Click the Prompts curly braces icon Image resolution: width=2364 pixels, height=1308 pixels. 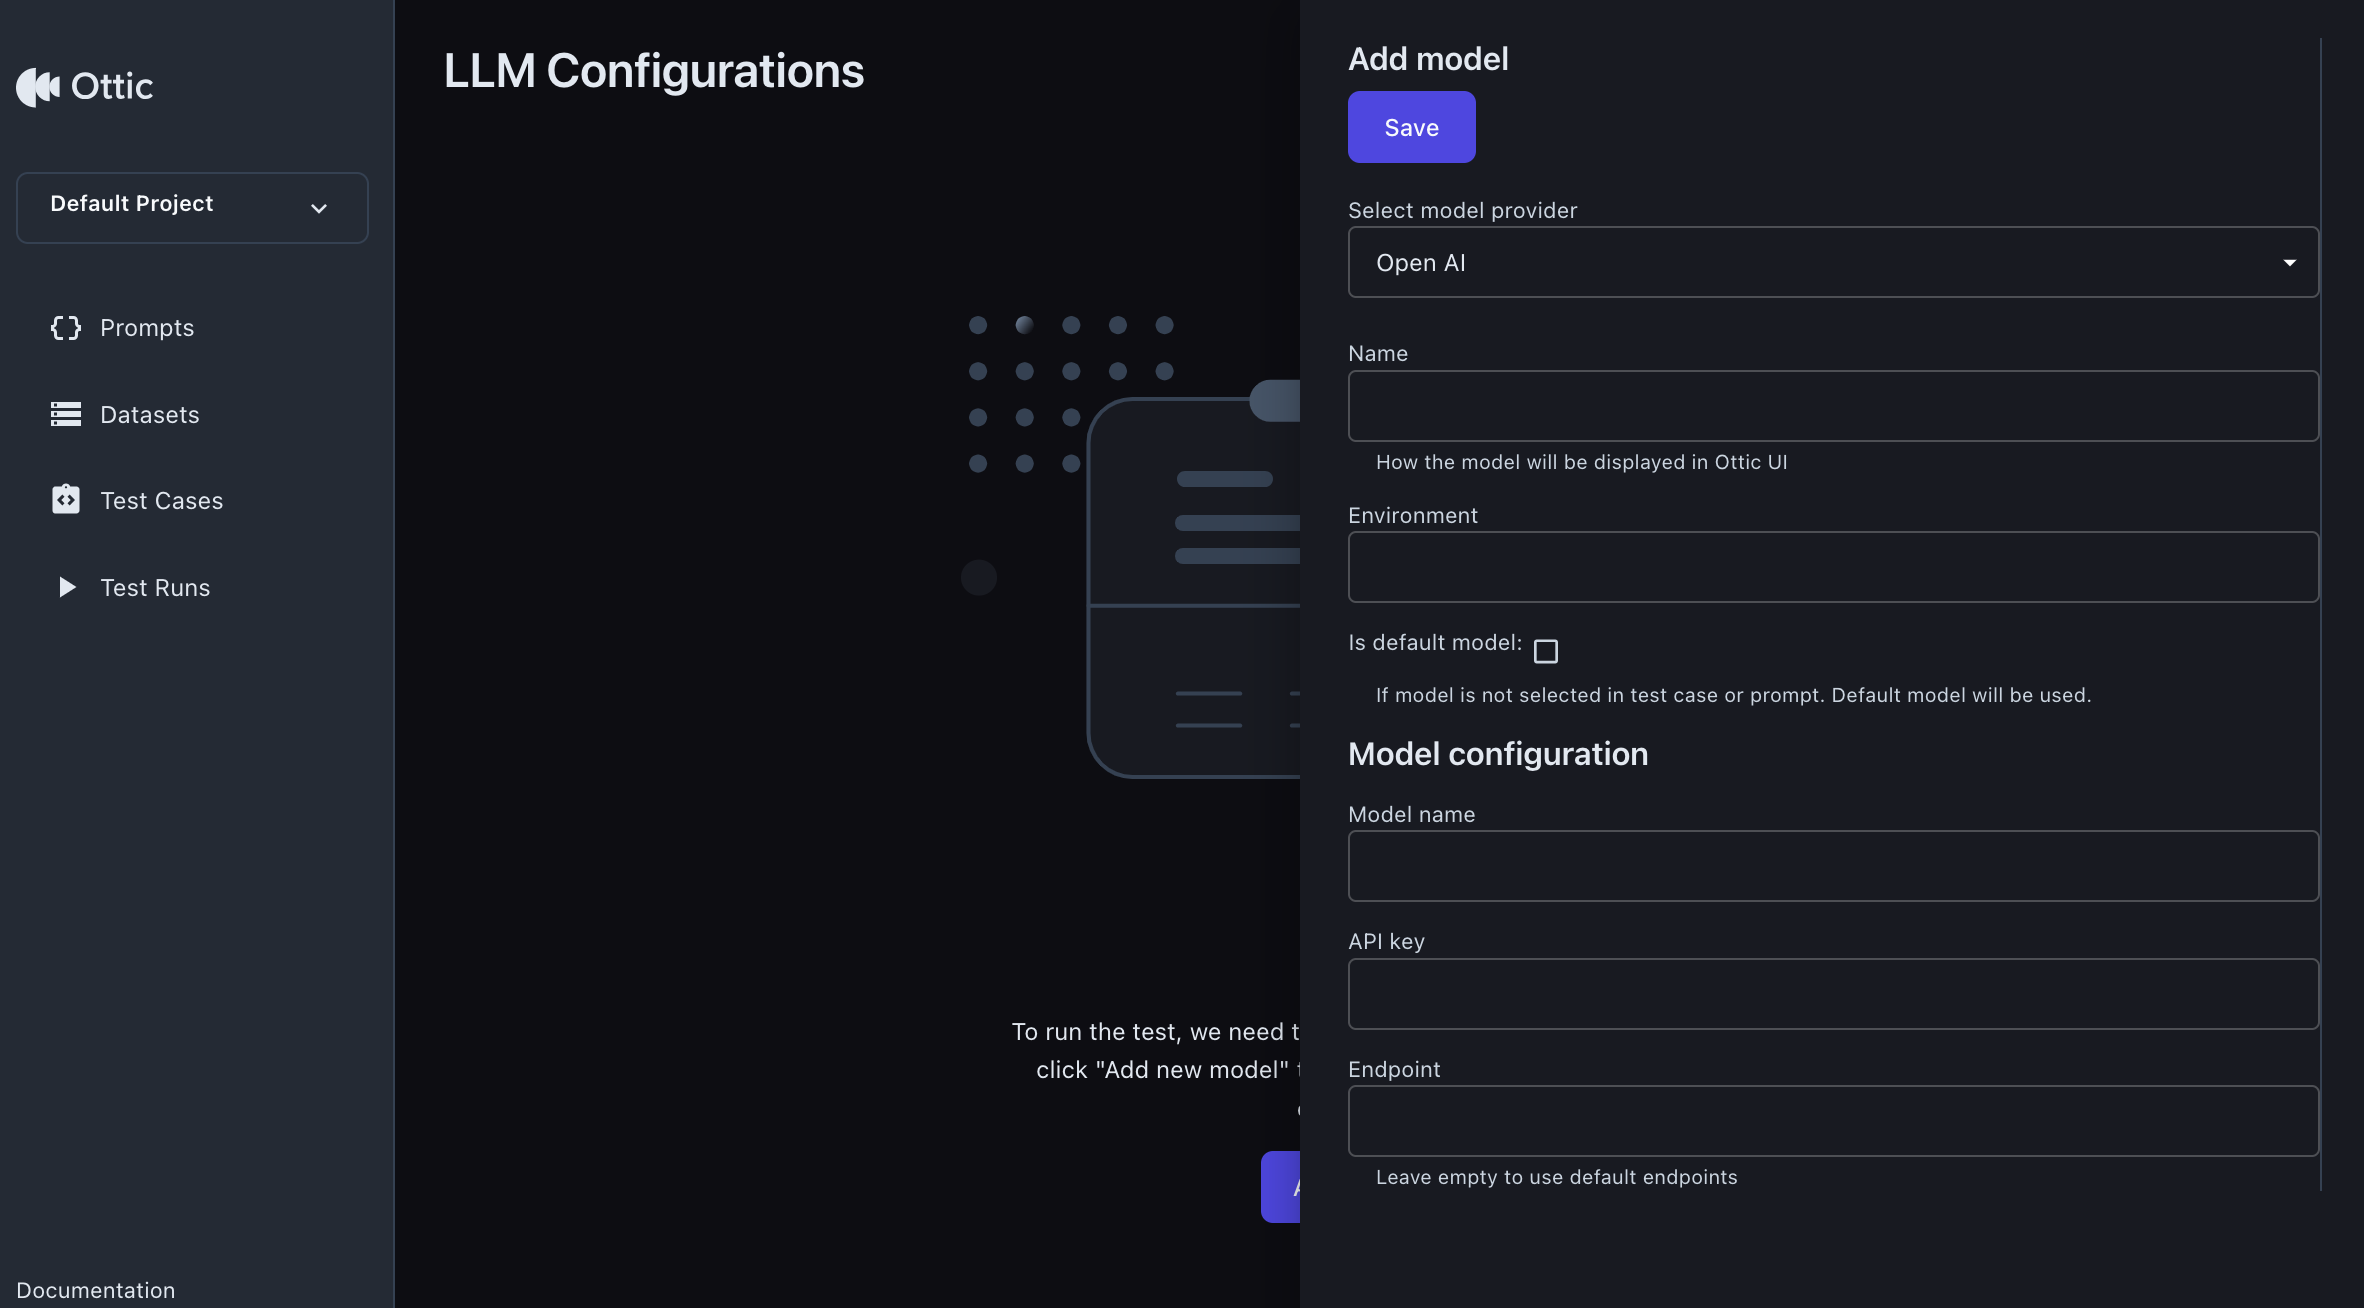pos(66,328)
